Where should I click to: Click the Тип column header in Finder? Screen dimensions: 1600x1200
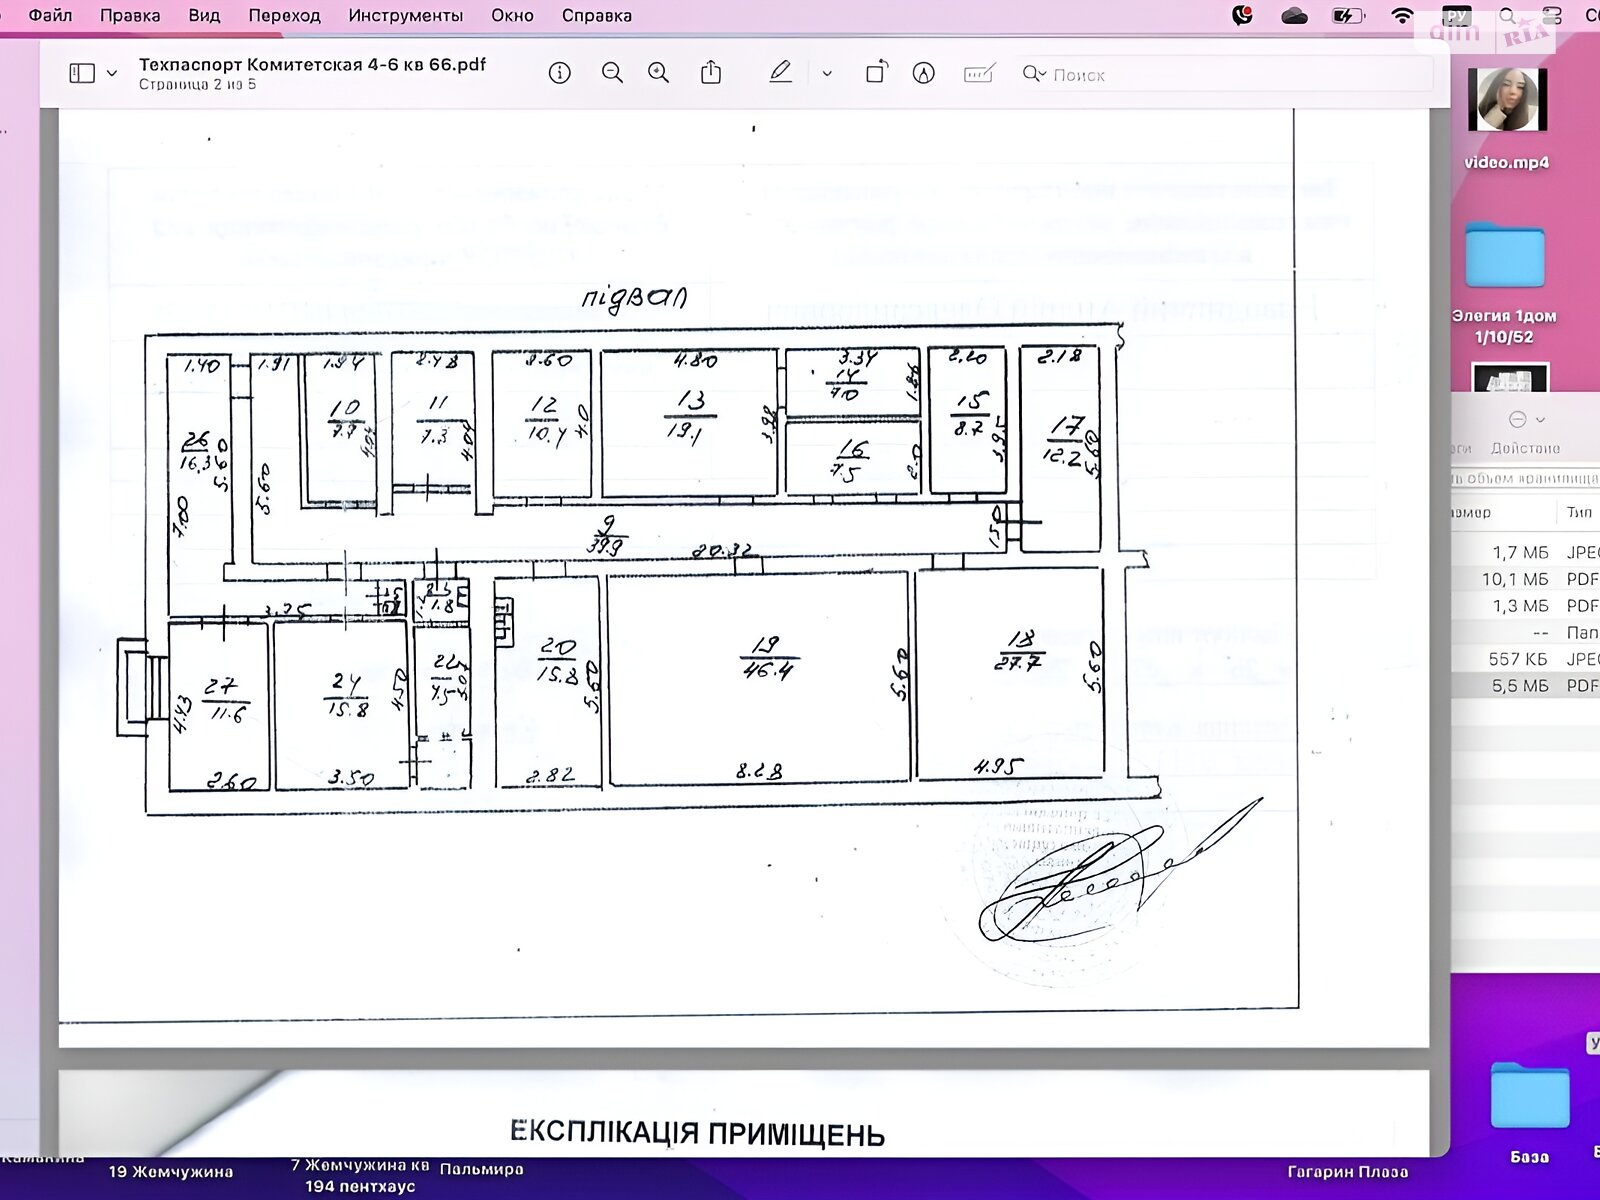click(1579, 512)
